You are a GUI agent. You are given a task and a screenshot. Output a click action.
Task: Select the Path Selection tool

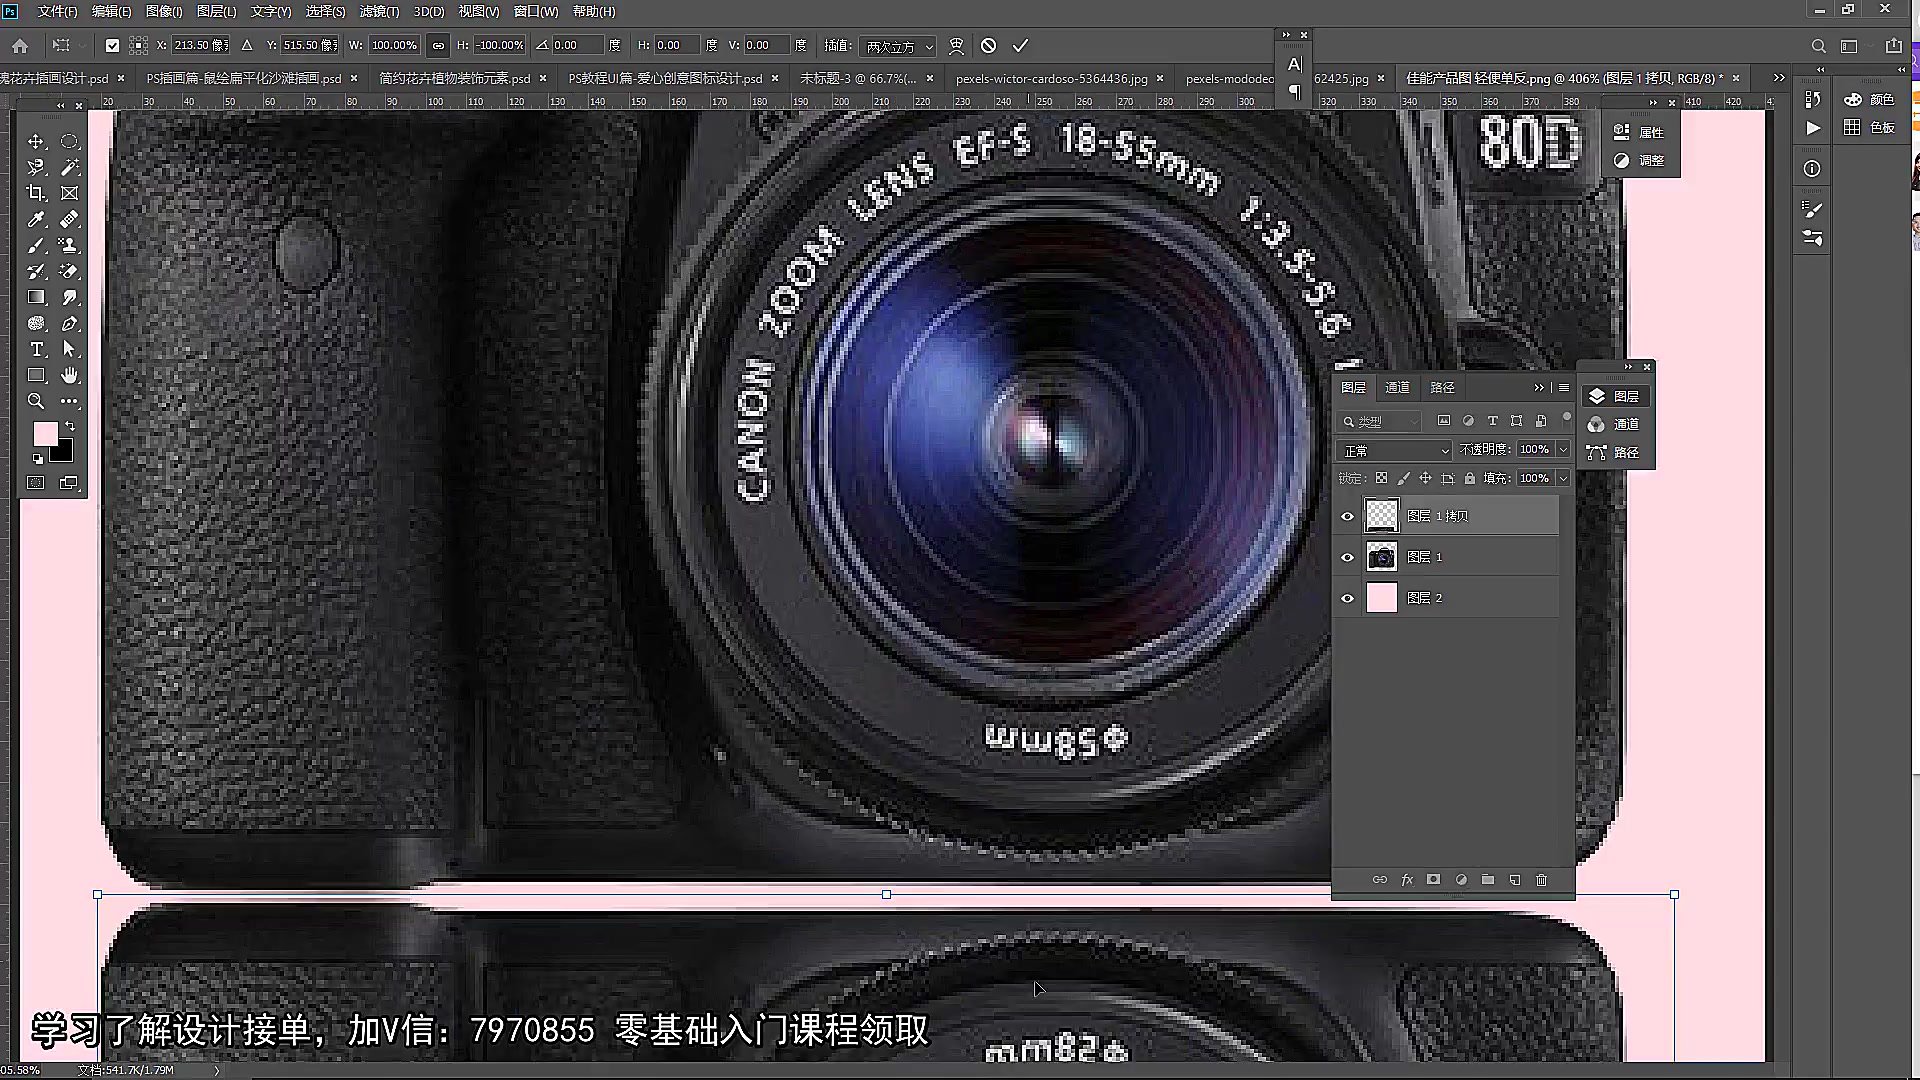69,349
